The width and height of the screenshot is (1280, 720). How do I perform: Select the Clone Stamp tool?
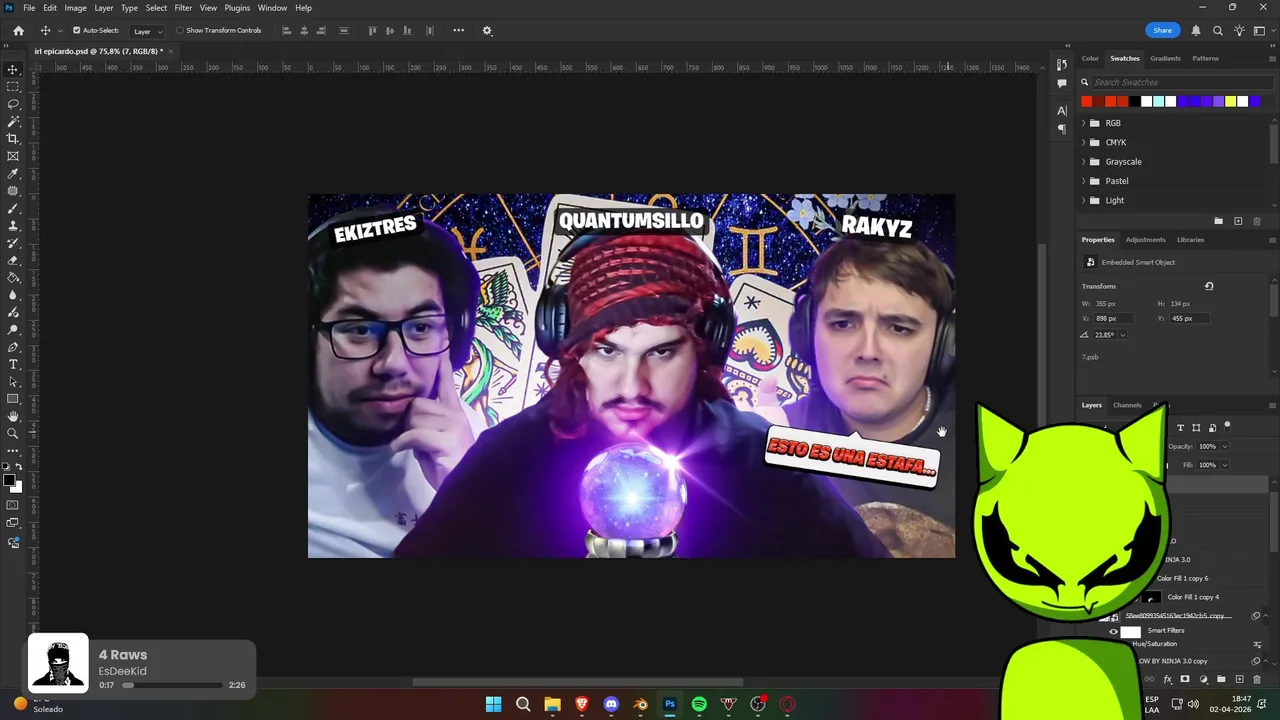coord(13,226)
